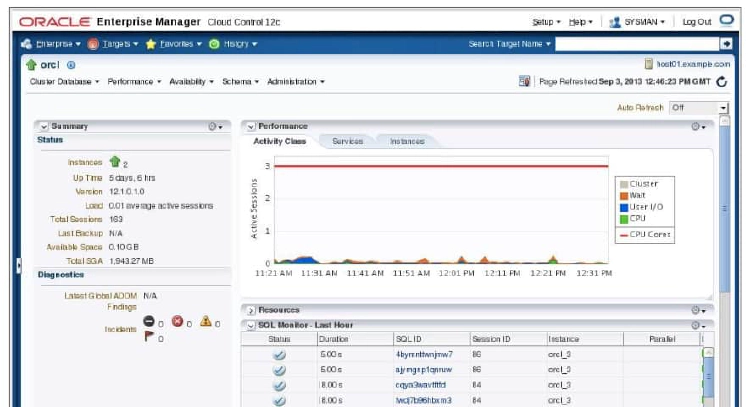Open the SYSMAN user dropdown

click(x=644, y=22)
